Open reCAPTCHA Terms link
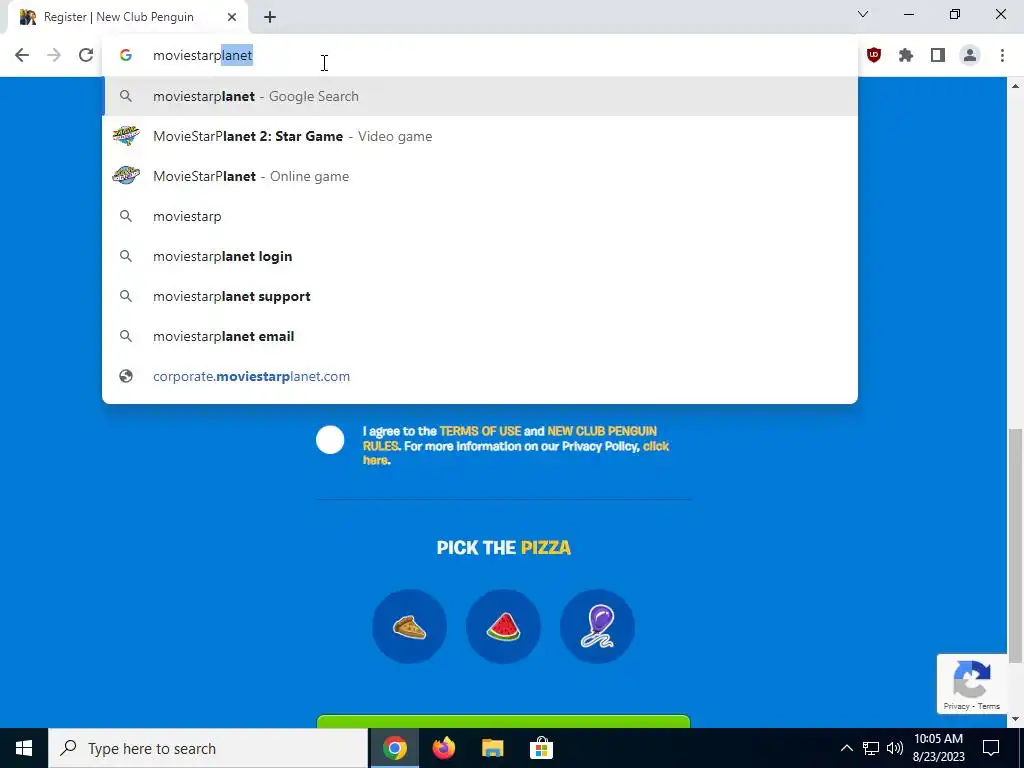Image resolution: width=1024 pixels, height=768 pixels. [x=989, y=706]
